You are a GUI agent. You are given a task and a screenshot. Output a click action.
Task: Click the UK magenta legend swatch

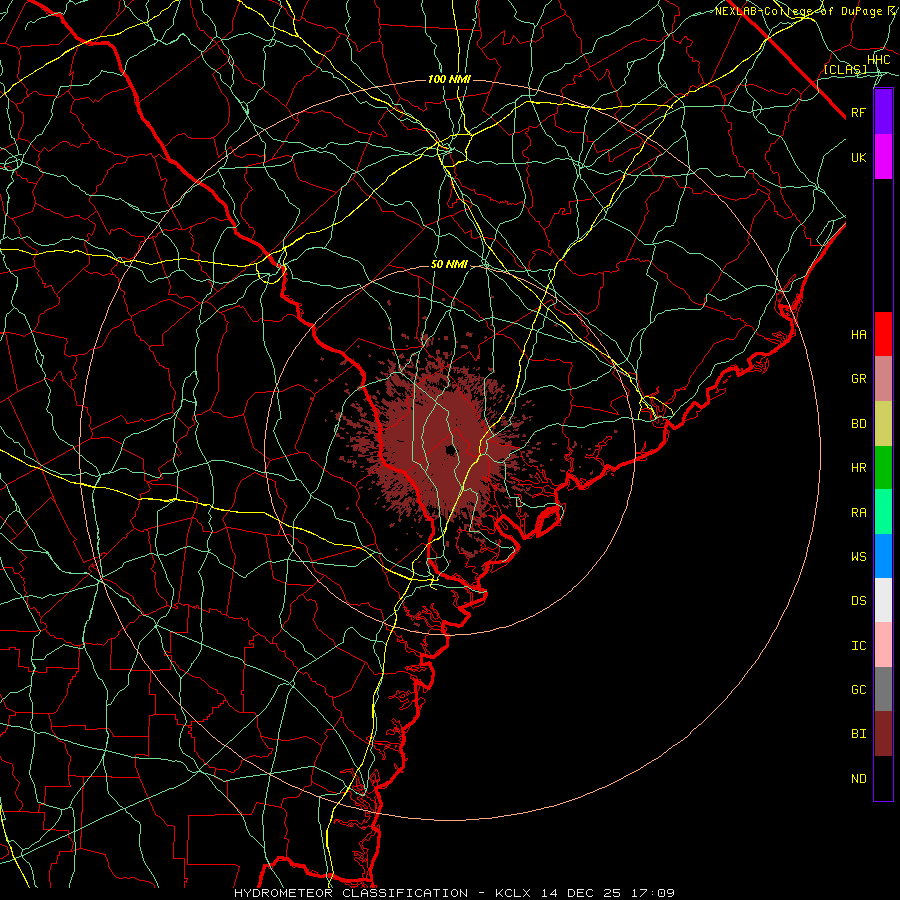coord(883,157)
